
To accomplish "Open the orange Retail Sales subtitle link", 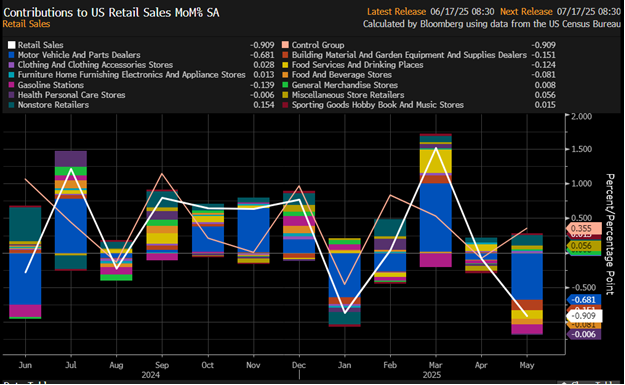I will [x=26, y=24].
